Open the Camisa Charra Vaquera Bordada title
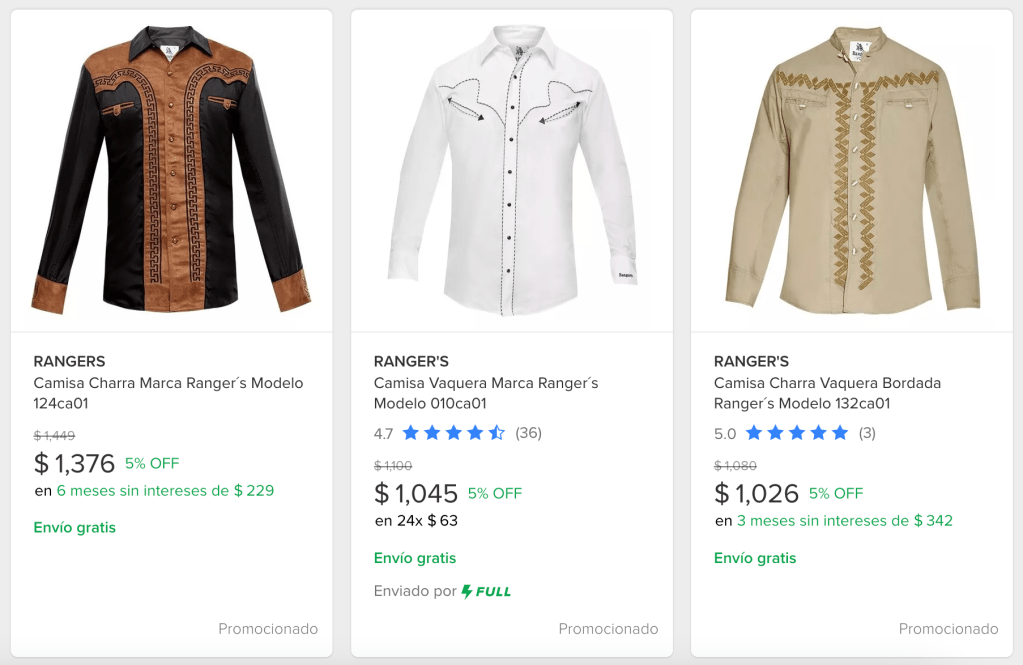Screen dimensions: 1023x665 point(827,393)
